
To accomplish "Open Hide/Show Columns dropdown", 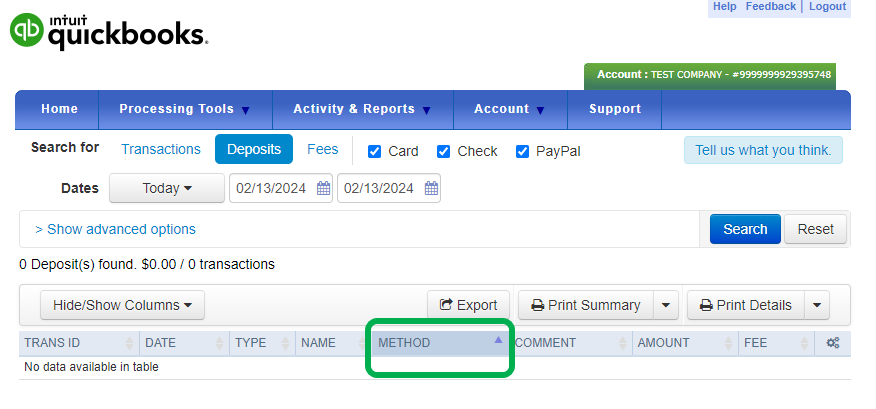I will click(x=122, y=305).
